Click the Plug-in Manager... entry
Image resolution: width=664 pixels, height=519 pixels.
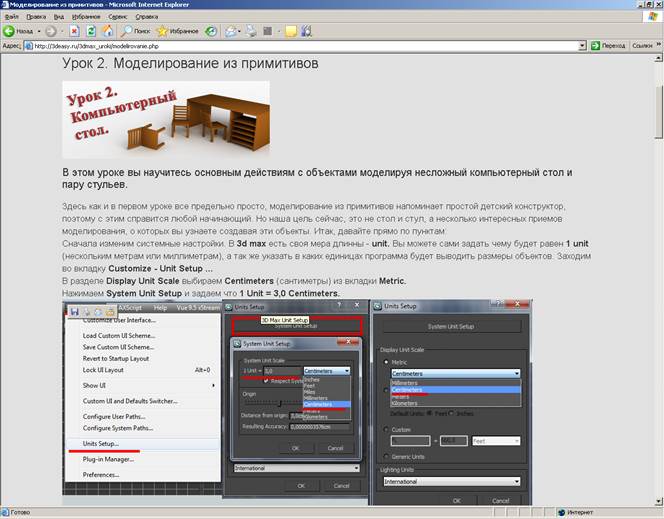pos(108,459)
